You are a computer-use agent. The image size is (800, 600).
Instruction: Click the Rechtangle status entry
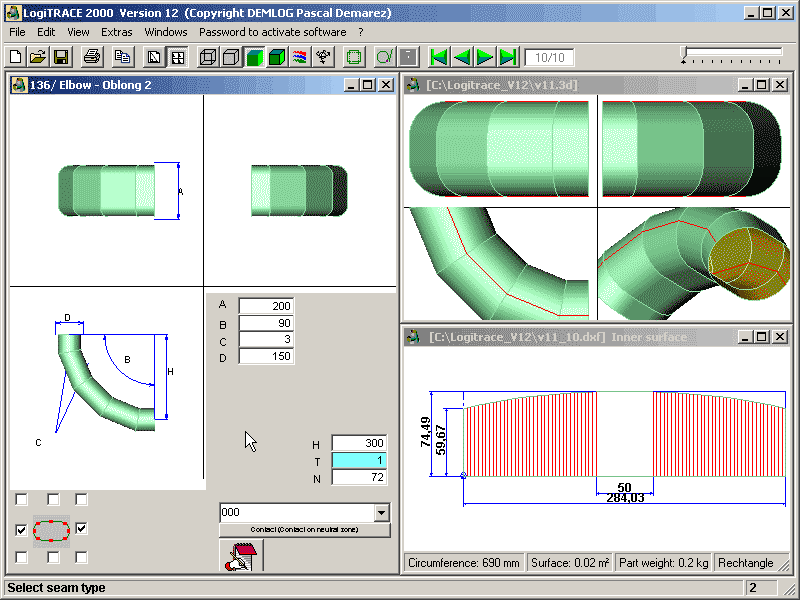(745, 563)
